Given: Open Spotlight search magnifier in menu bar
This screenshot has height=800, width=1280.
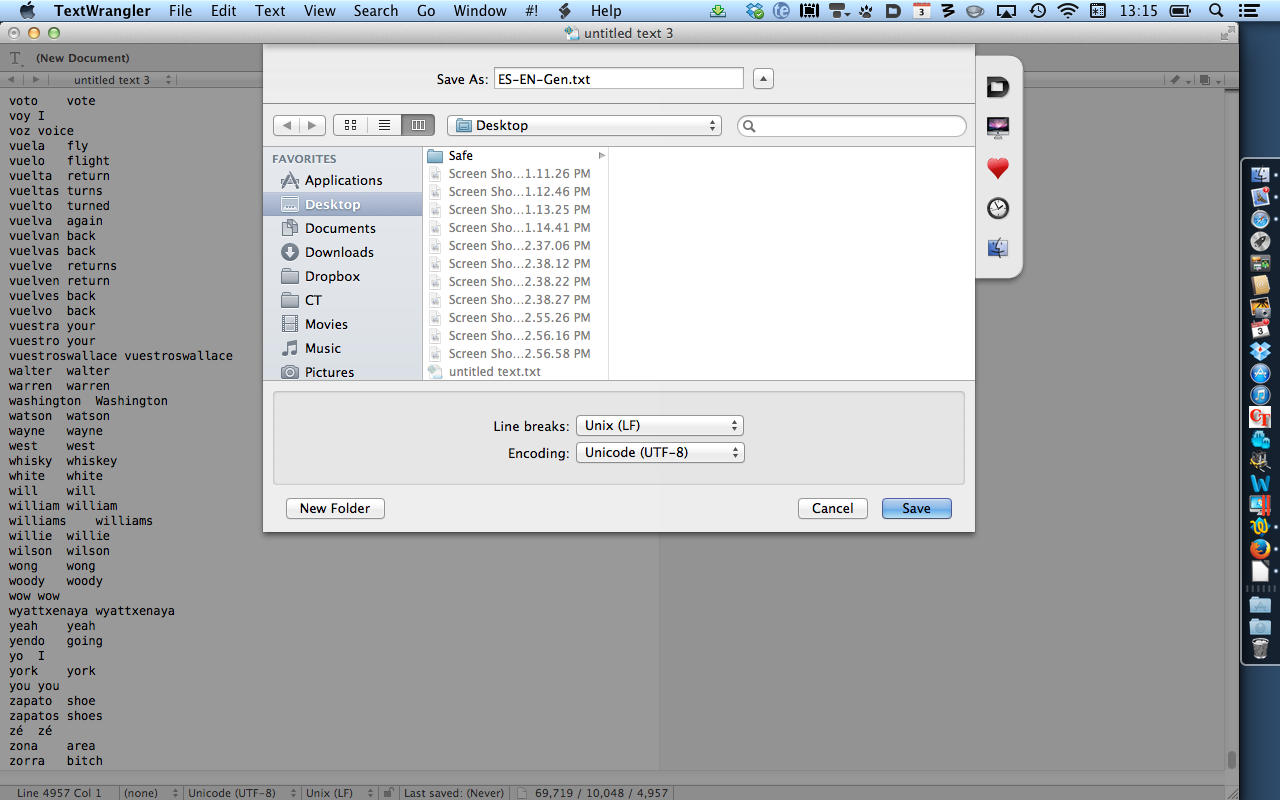Looking at the screenshot, I should (x=1216, y=11).
